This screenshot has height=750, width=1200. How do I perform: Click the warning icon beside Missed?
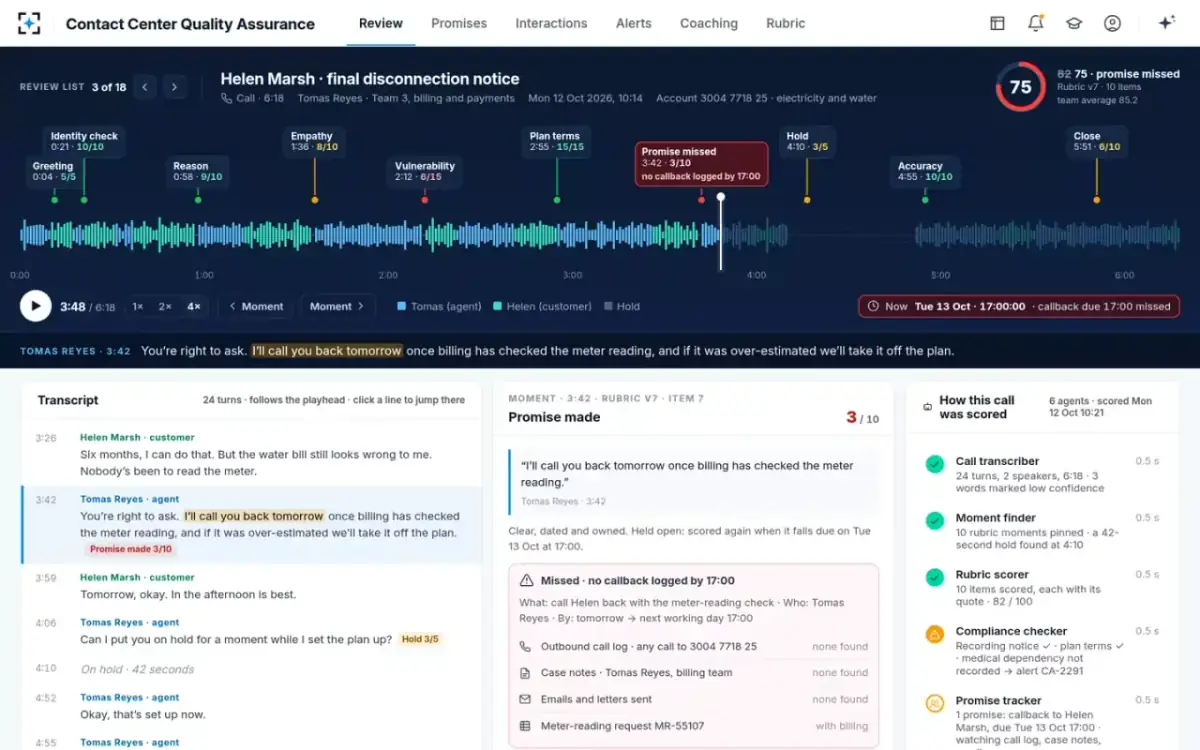click(526, 580)
